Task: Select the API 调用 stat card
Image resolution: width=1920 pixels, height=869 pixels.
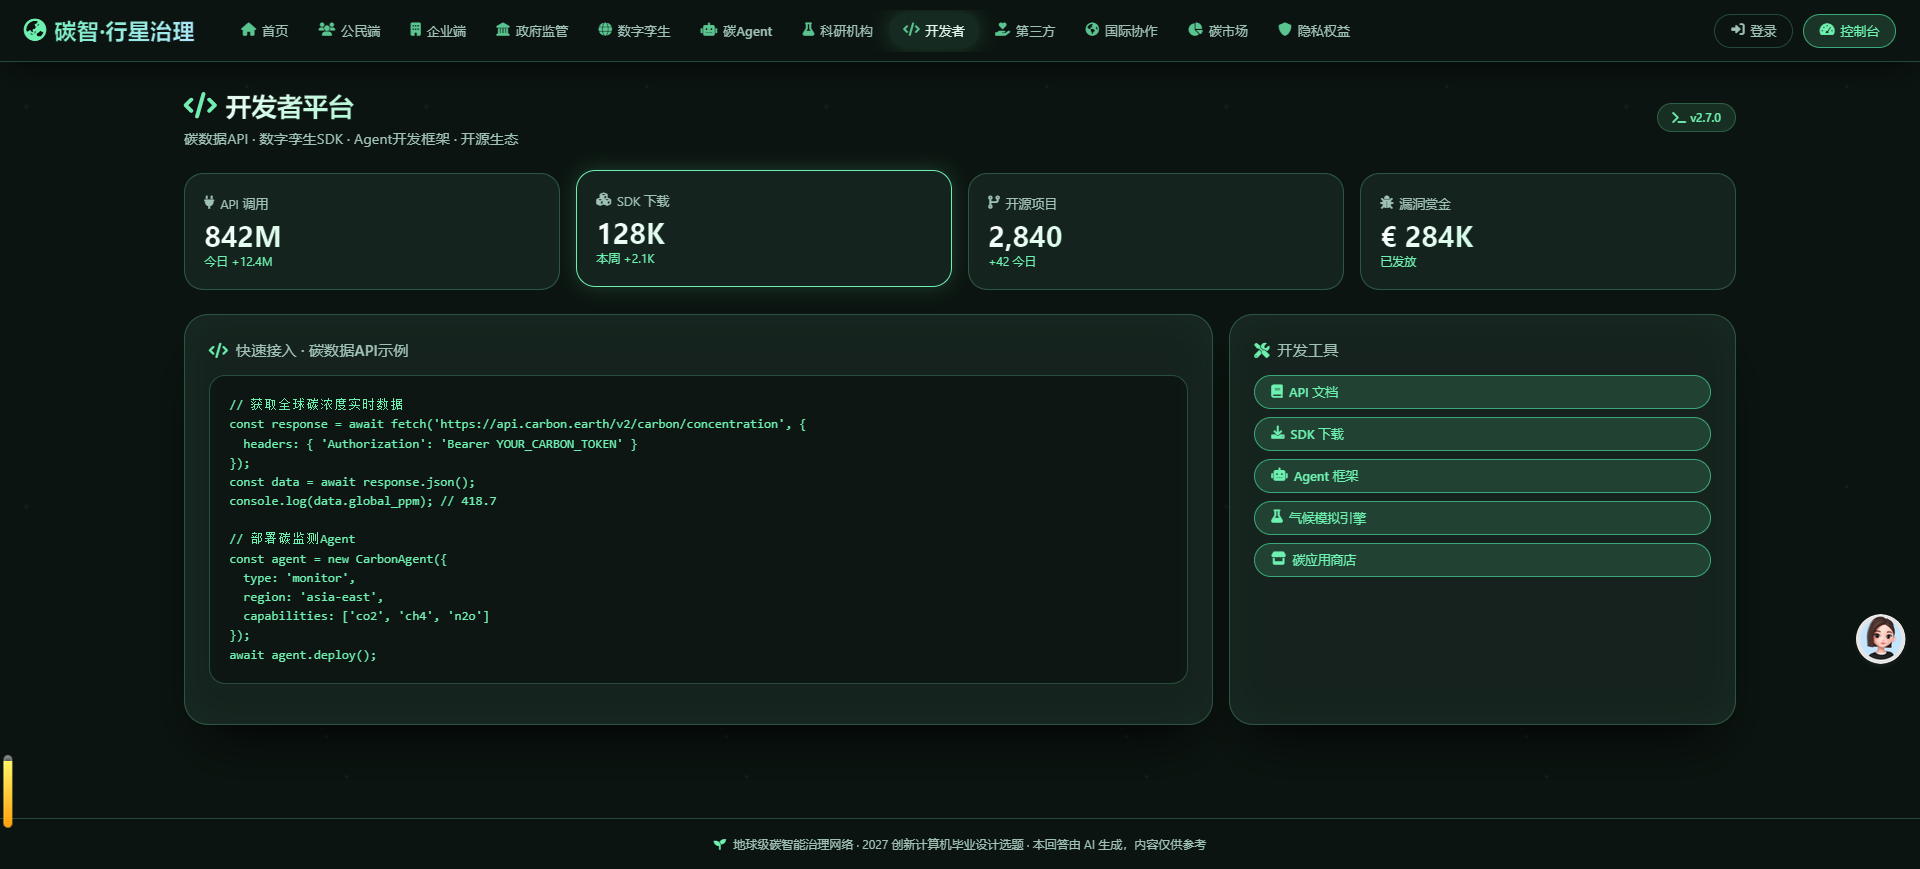Action: point(371,232)
